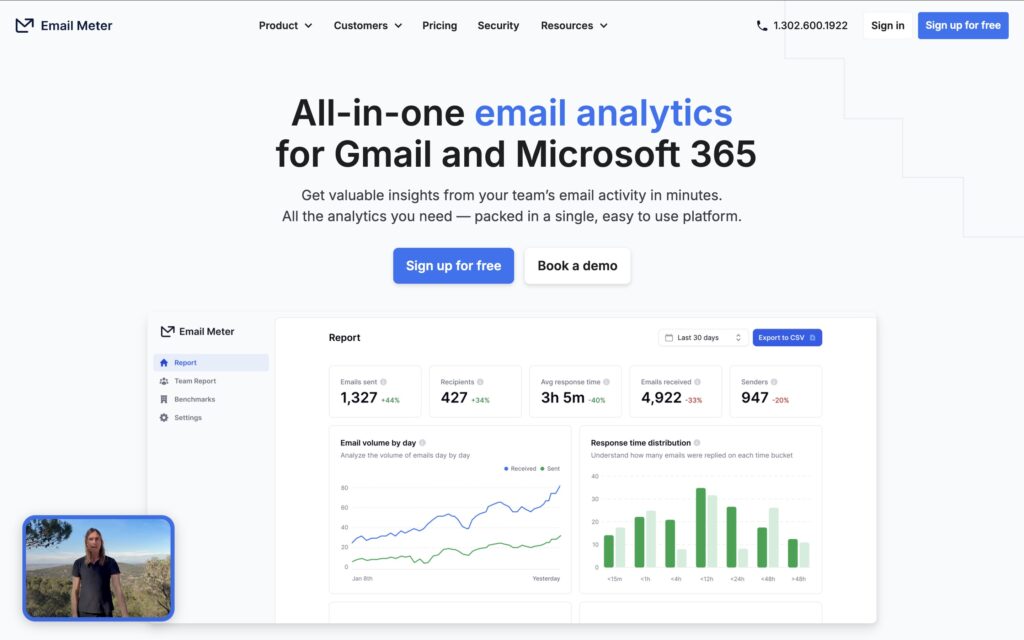Viewport: 1024px width, 640px height.
Task: Open the gear icon next to Settings
Action: click(164, 417)
